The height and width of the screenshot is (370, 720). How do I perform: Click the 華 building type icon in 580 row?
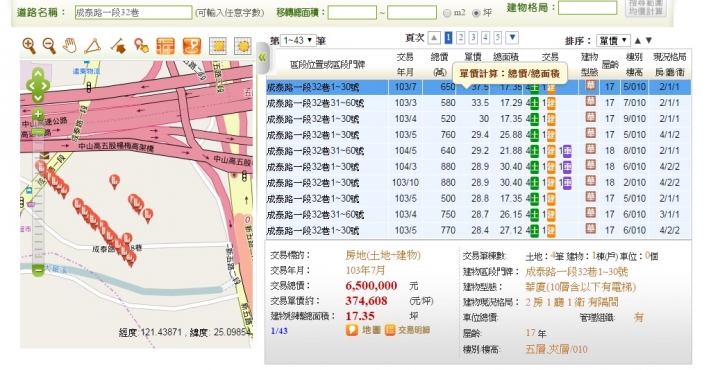tap(591, 102)
